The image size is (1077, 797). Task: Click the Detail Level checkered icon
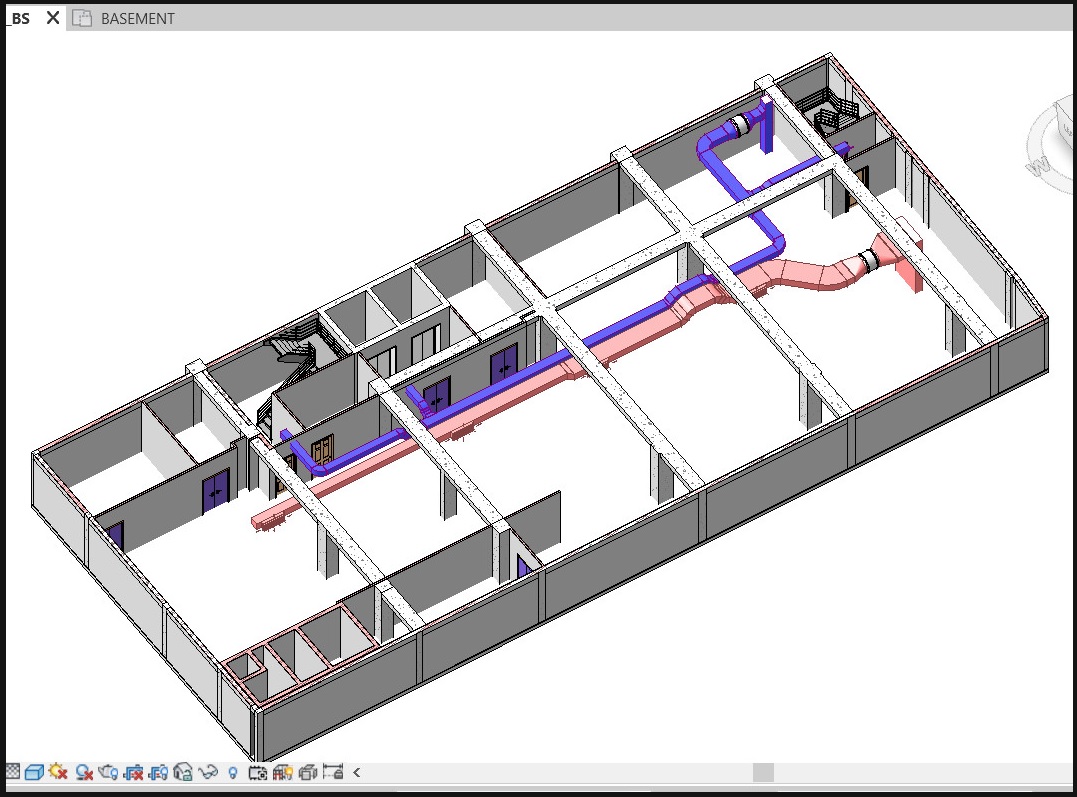(x=12, y=771)
